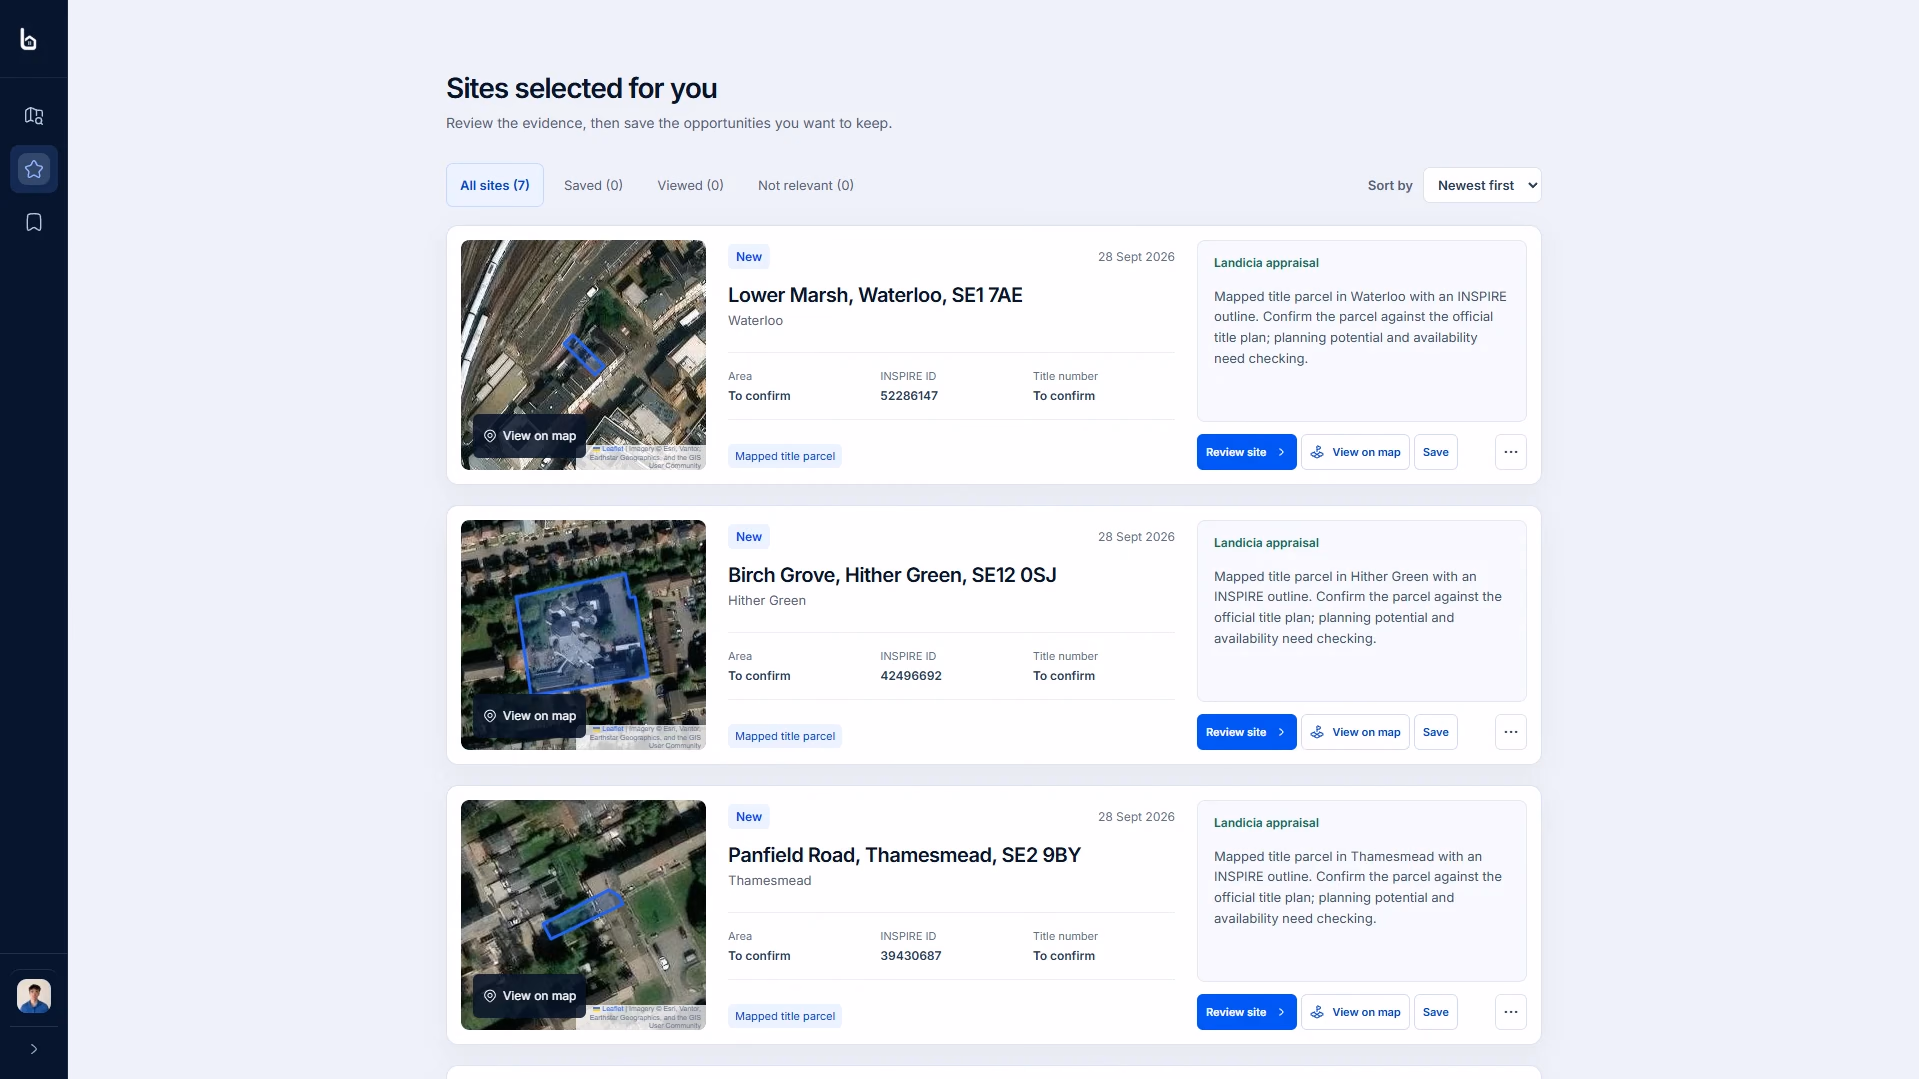This screenshot has width=1919, height=1079.
Task: Click the Birch Grove, Hither Green, SE12 0SJ title
Action: [x=892, y=575]
